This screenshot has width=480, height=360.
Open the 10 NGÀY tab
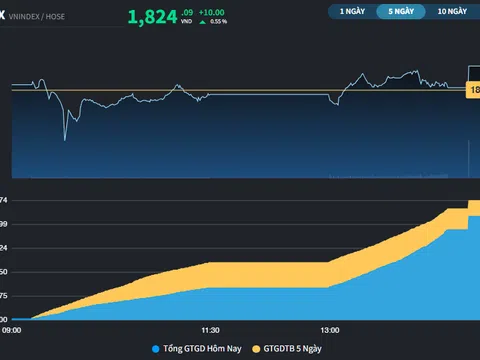452,11
